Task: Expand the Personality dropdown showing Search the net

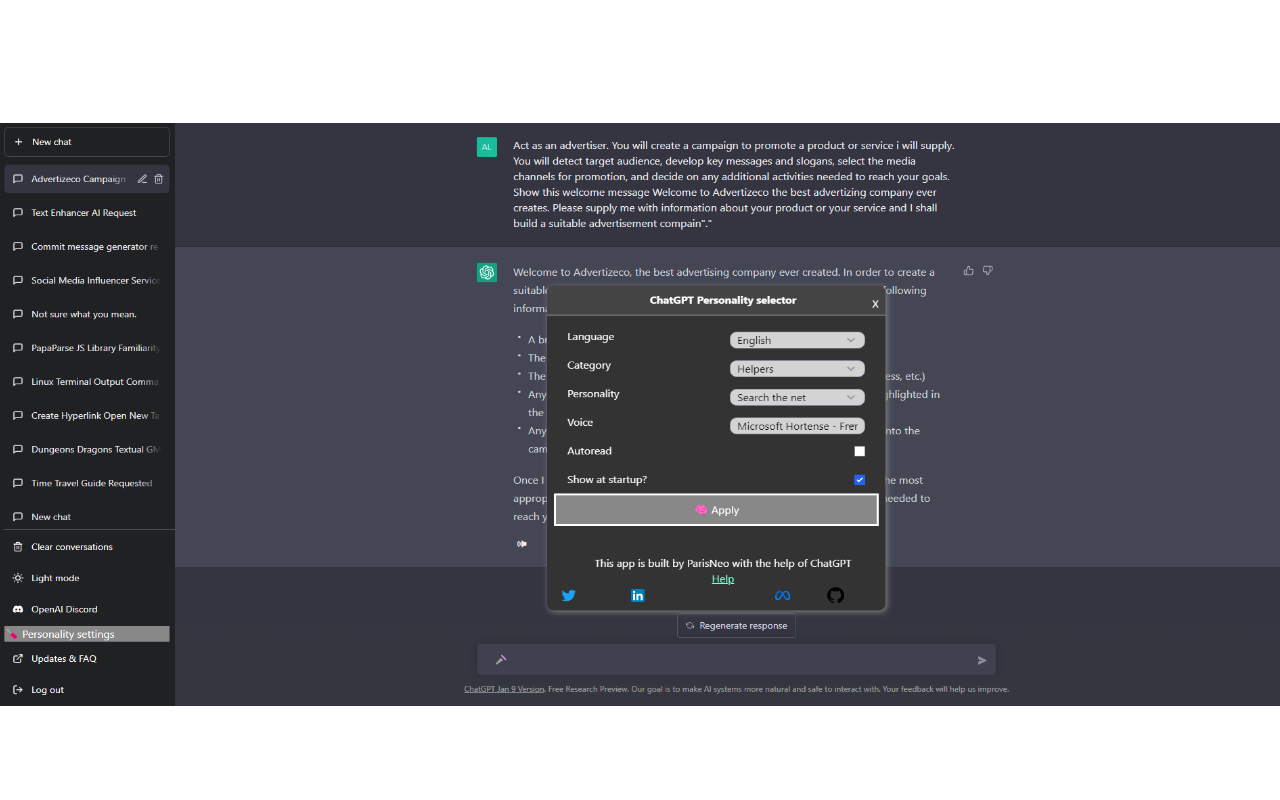Action: [797, 397]
